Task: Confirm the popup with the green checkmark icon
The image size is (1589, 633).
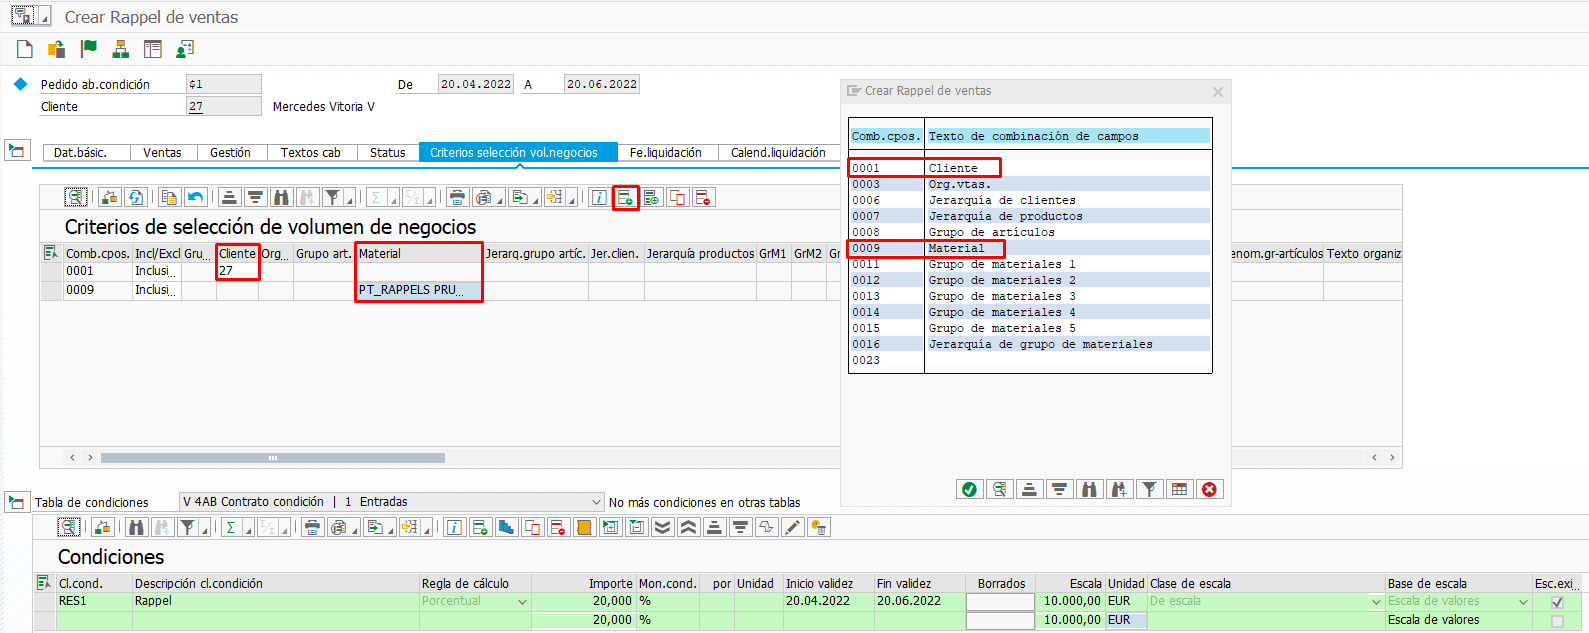Action: 969,489
